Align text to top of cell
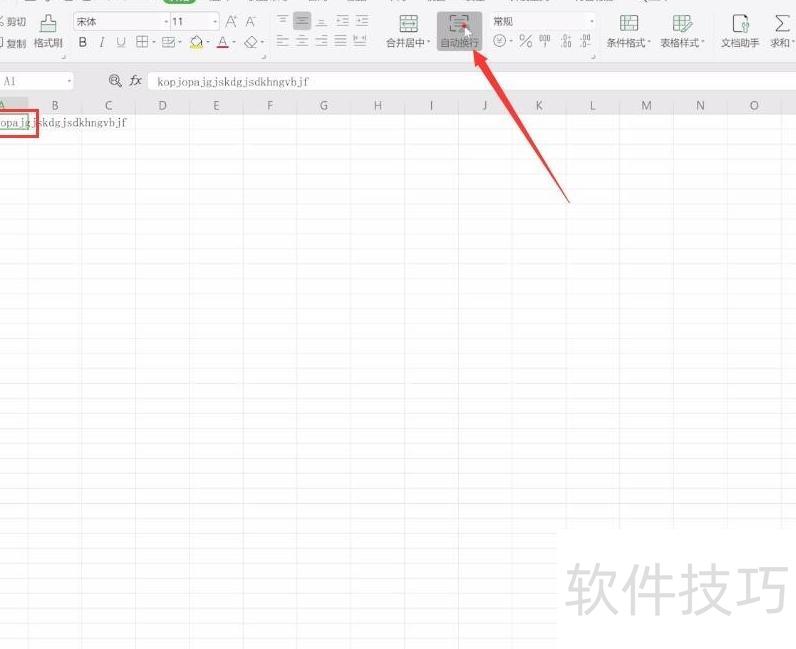Viewport: 796px width, 649px height. (x=282, y=21)
